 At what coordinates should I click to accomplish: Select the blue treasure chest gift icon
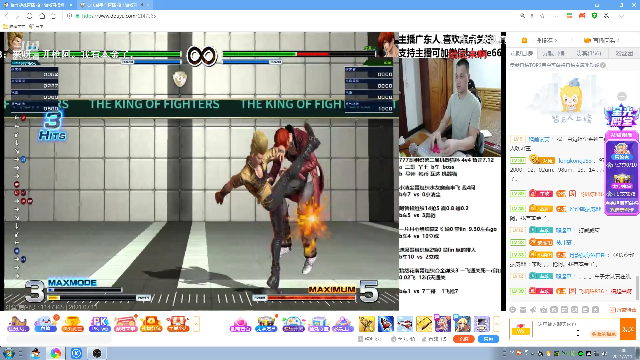coord(266,324)
